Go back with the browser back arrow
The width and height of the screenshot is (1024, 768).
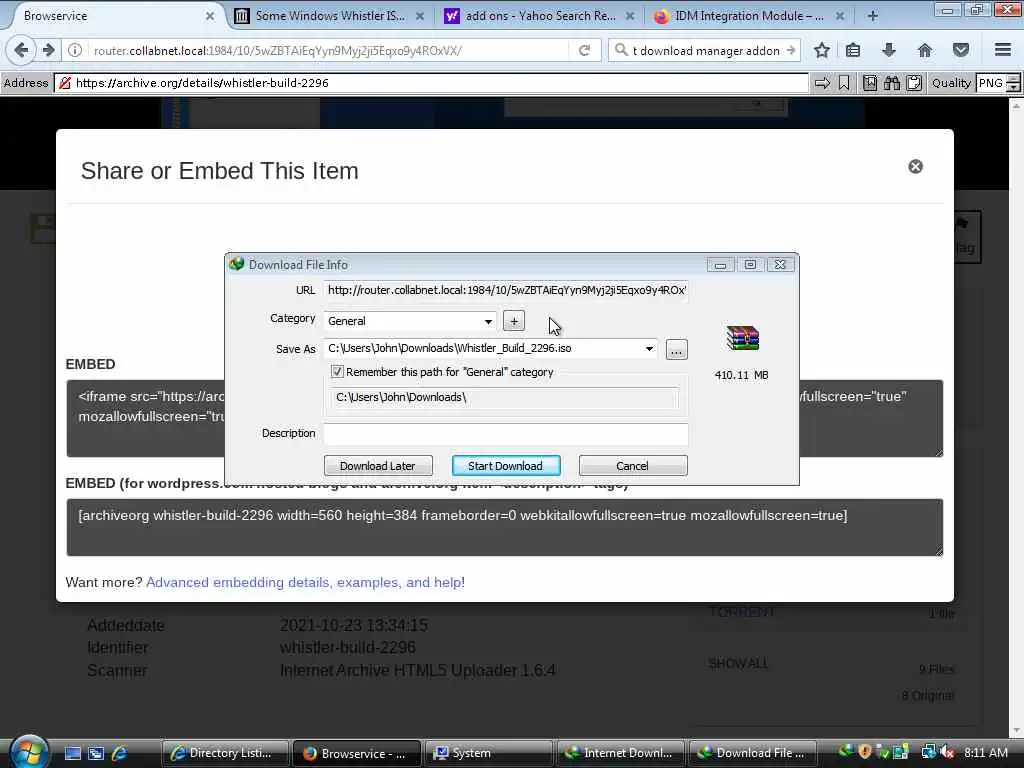click(x=21, y=50)
